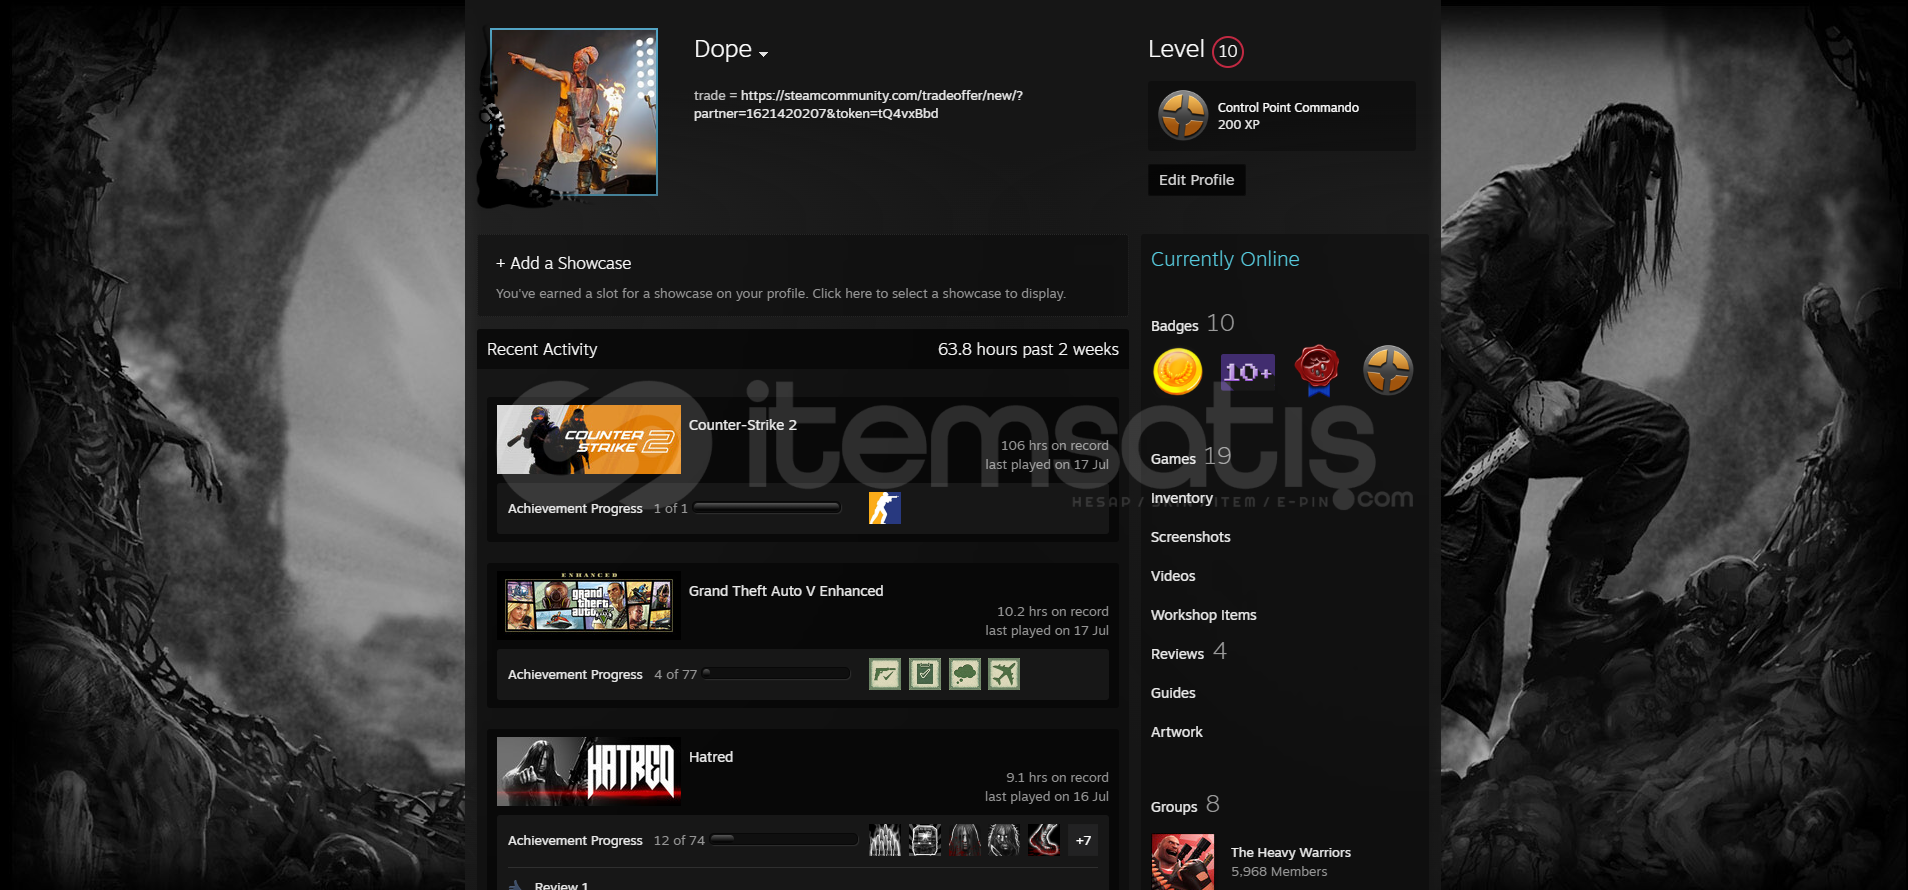This screenshot has height=890, width=1908.
Task: Click the Counter-Strike 2 achievement progress bar
Action: (767, 508)
